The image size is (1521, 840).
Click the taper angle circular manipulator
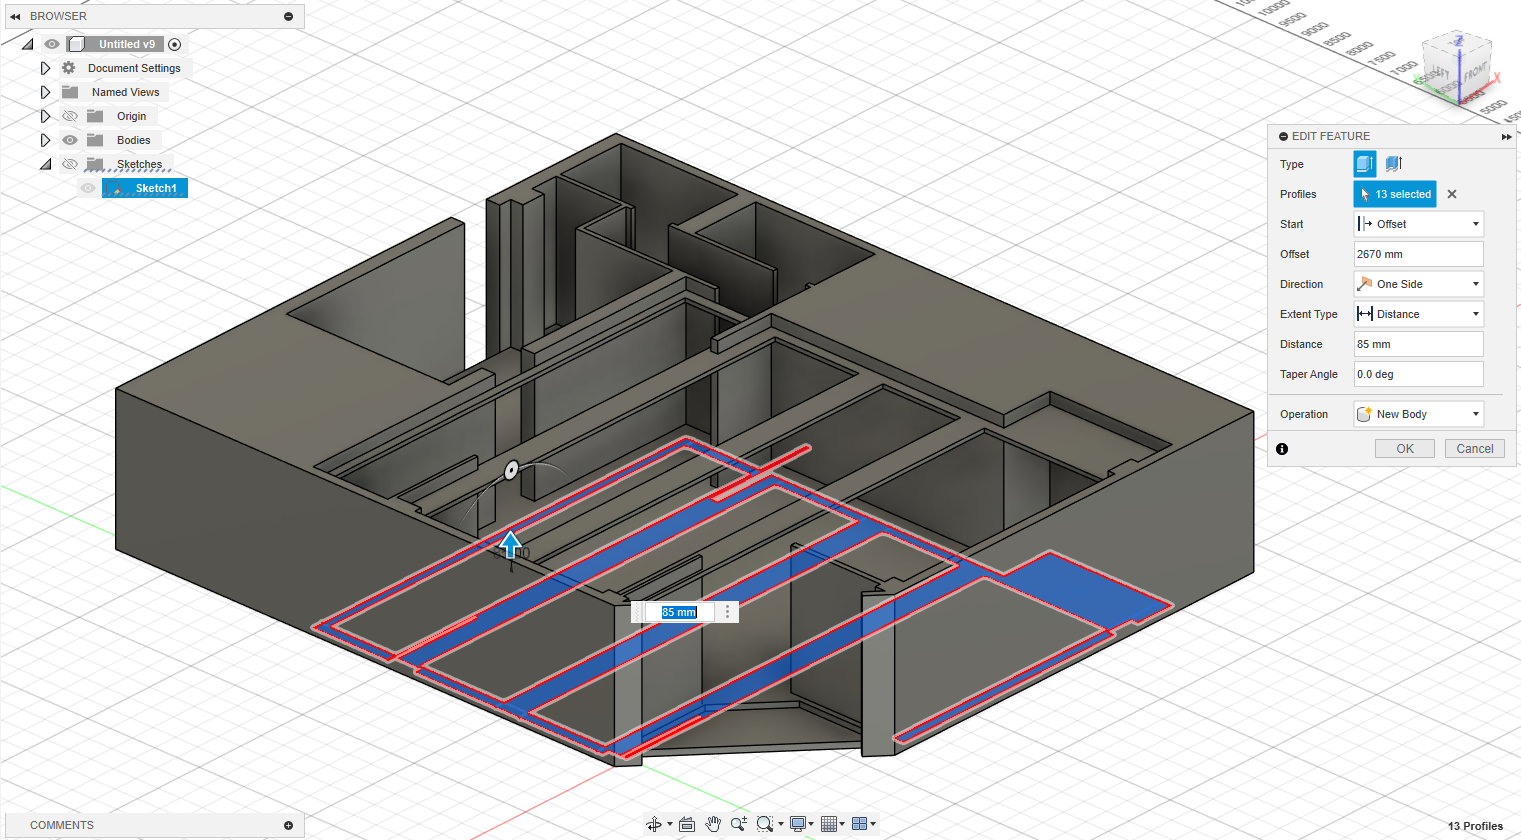(x=512, y=469)
